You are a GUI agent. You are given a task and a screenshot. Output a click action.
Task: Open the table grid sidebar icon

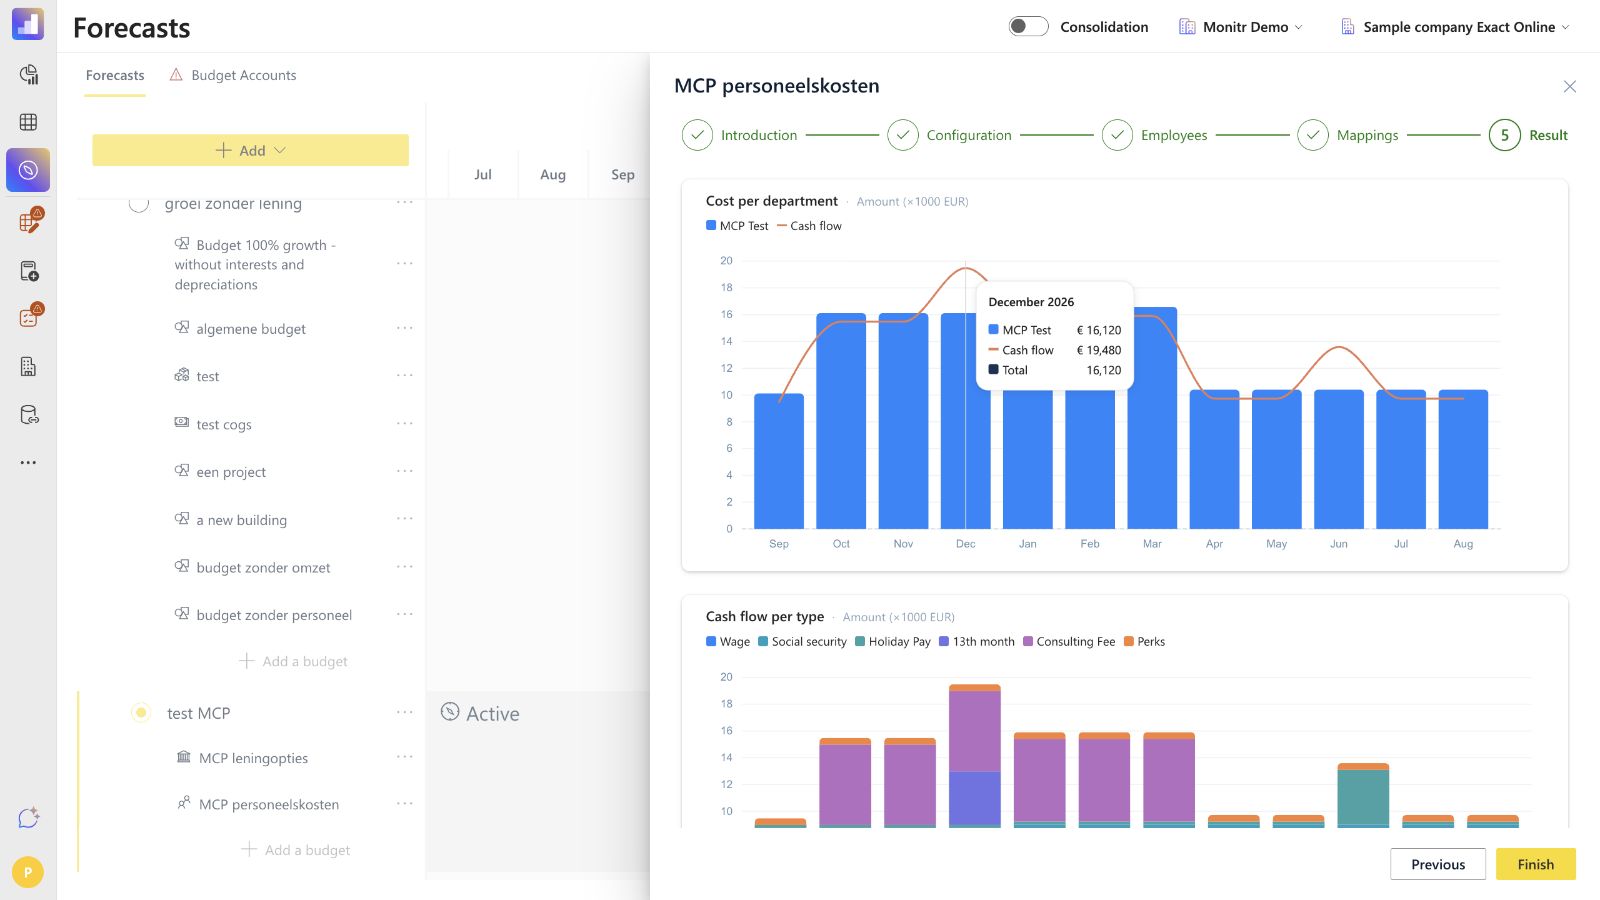pyautogui.click(x=28, y=122)
